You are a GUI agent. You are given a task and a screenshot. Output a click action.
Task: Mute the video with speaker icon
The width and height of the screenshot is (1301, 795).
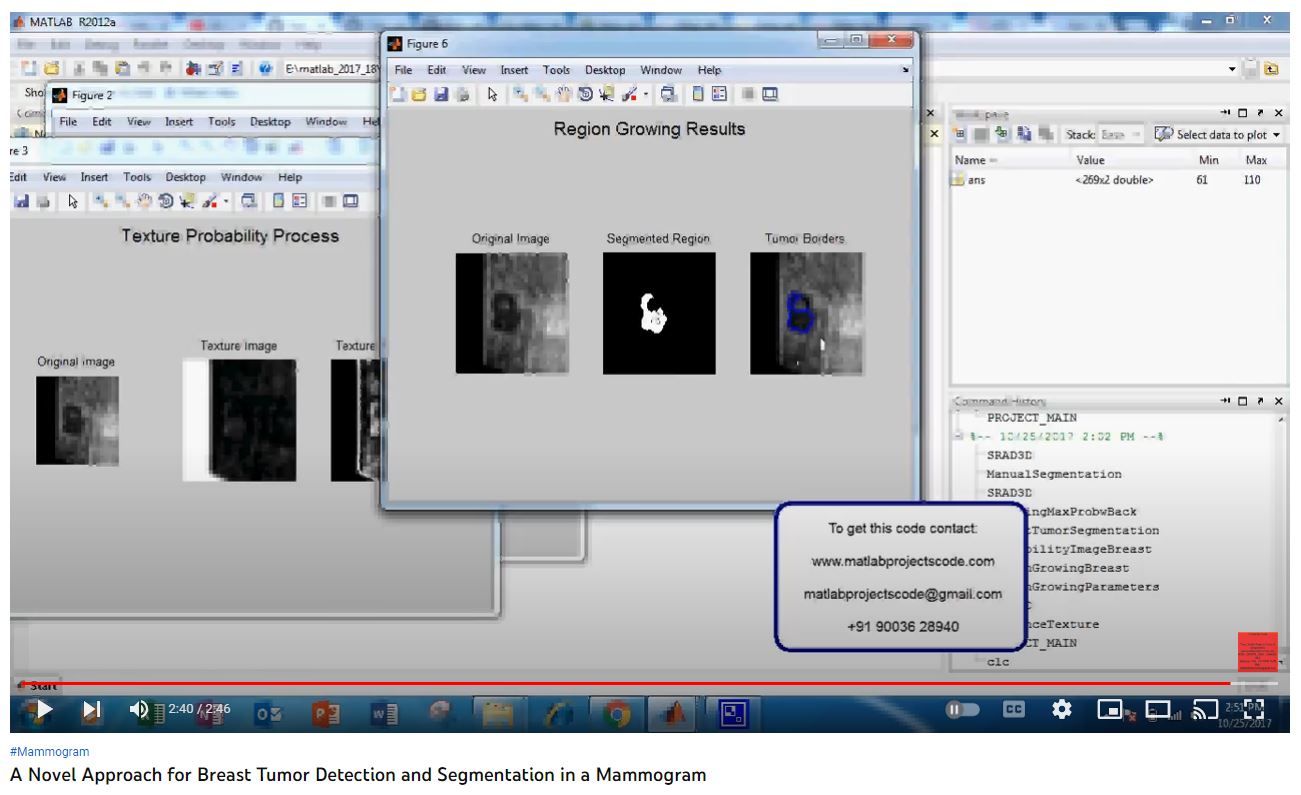click(x=139, y=709)
